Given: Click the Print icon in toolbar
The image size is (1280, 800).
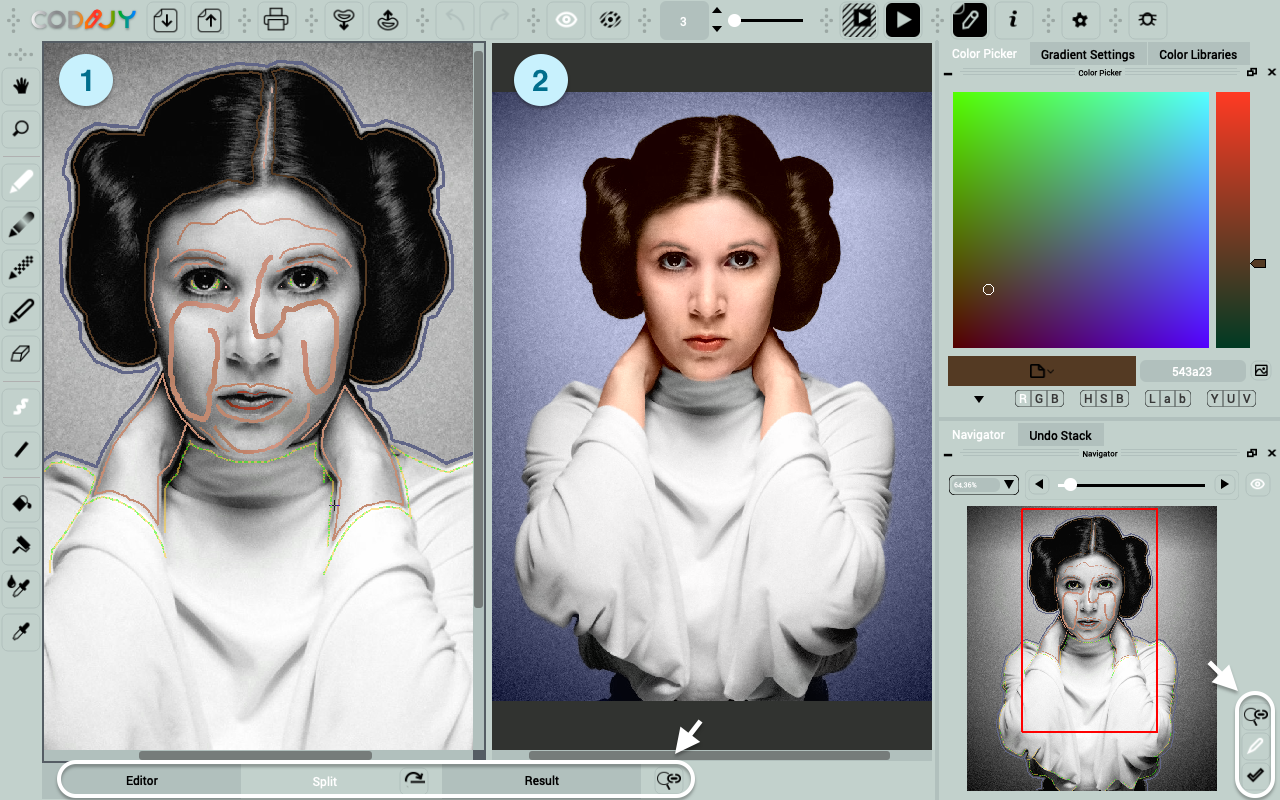Looking at the screenshot, I should (x=277, y=19).
